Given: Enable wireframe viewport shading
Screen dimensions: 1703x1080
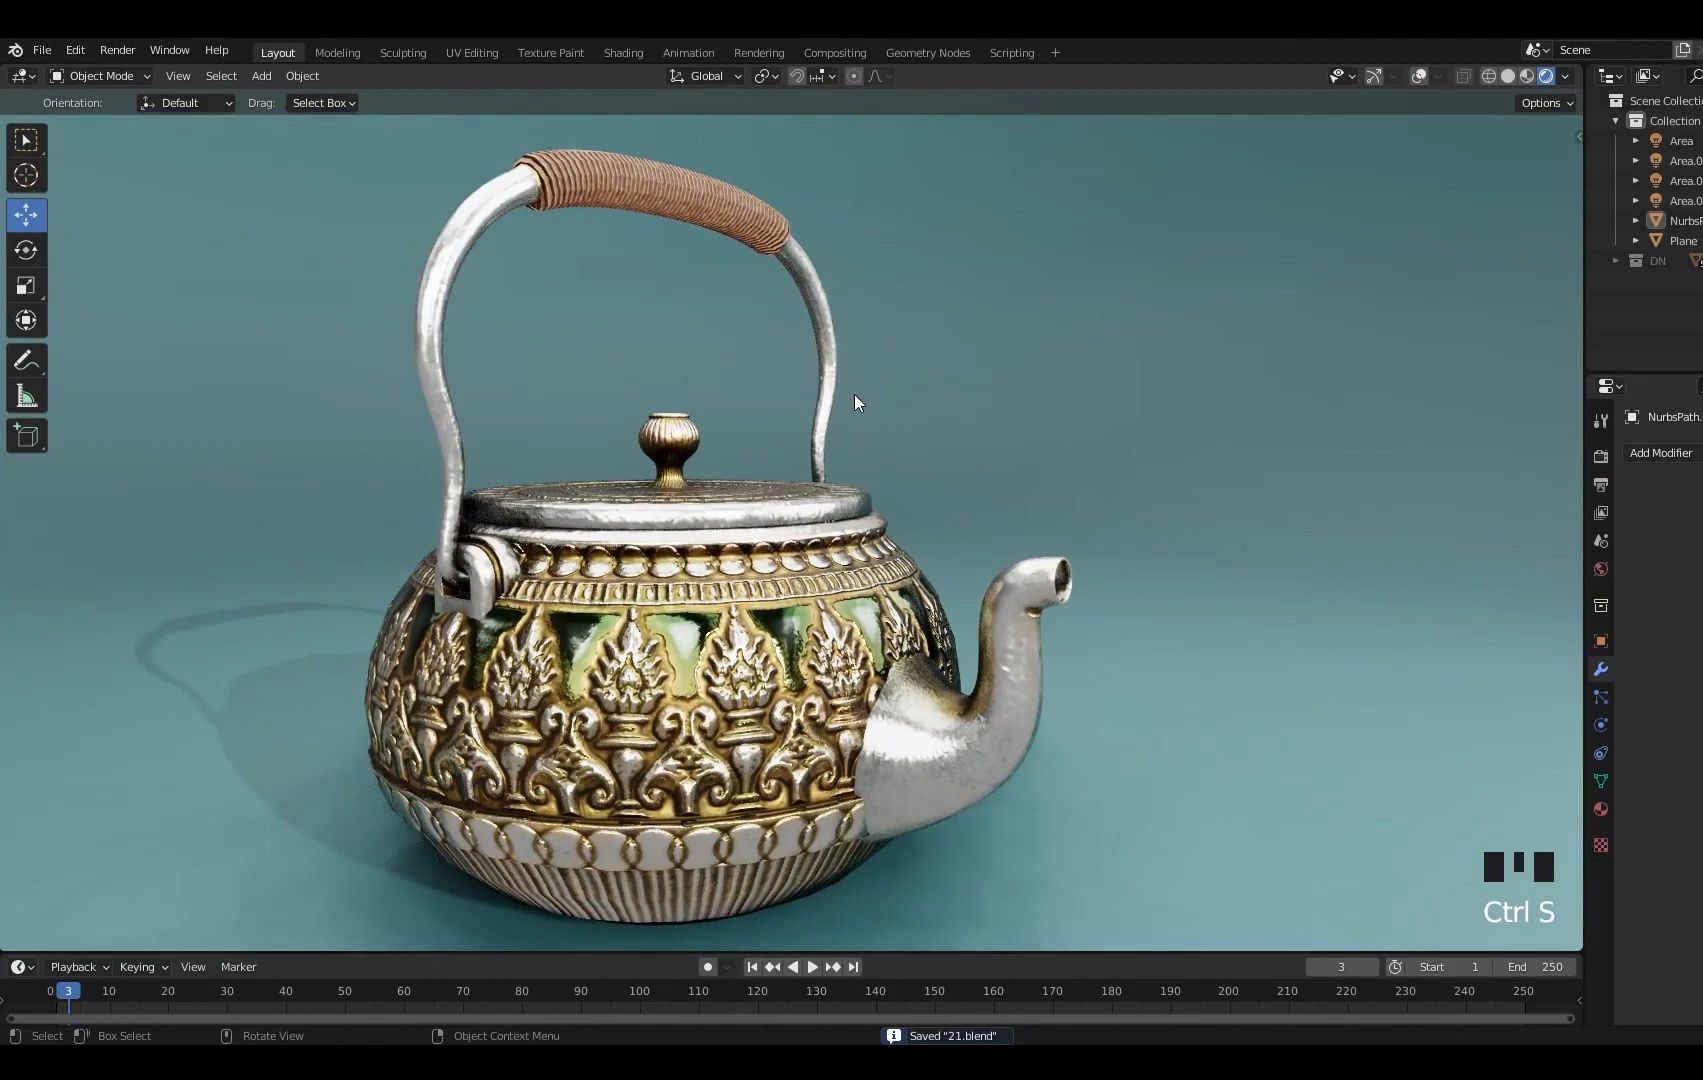Looking at the screenshot, I should (1488, 75).
